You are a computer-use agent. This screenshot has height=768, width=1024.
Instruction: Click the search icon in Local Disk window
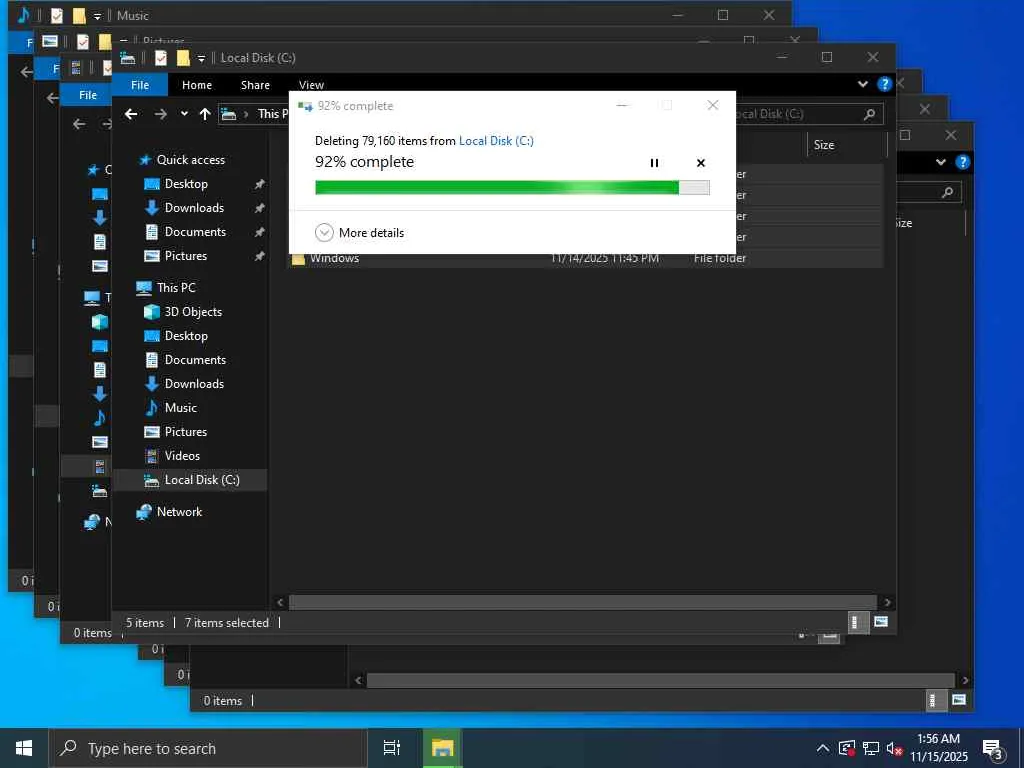pos(869,114)
